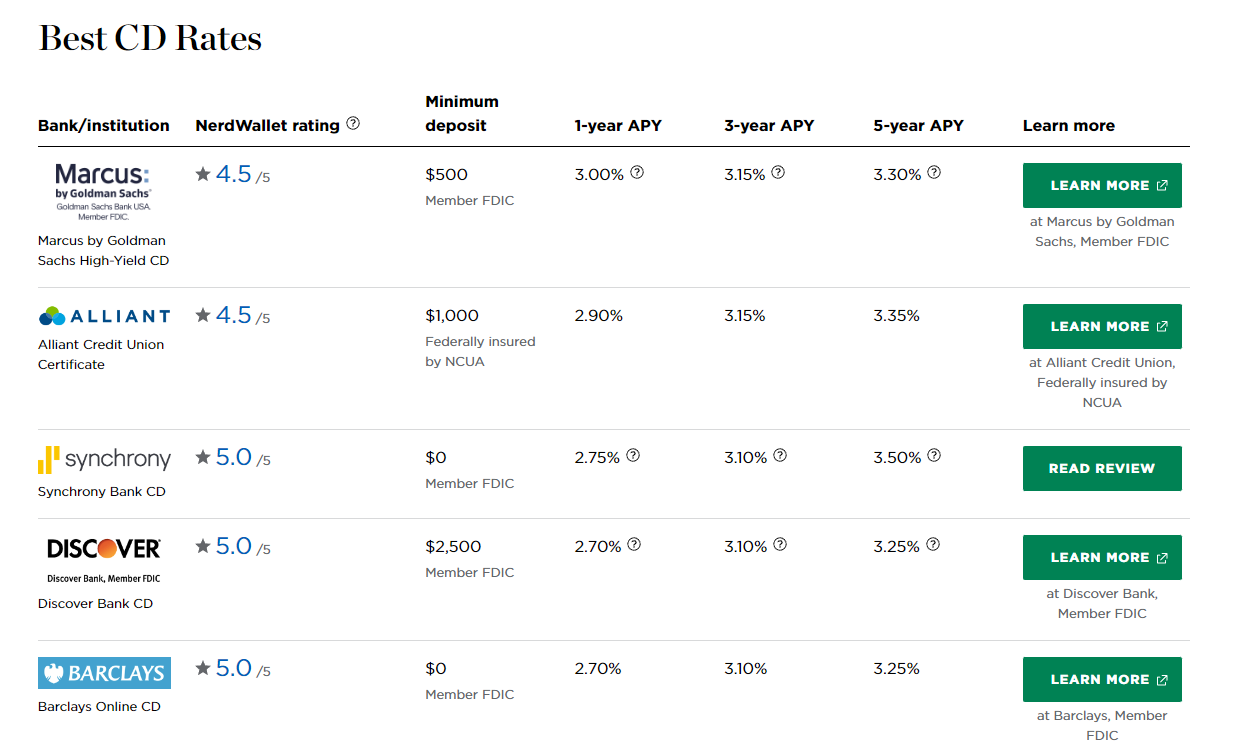Click Discover 5-year APY 3.25% info icon
Screen dimensions: 1235x755
pyautogui.click(x=933, y=545)
